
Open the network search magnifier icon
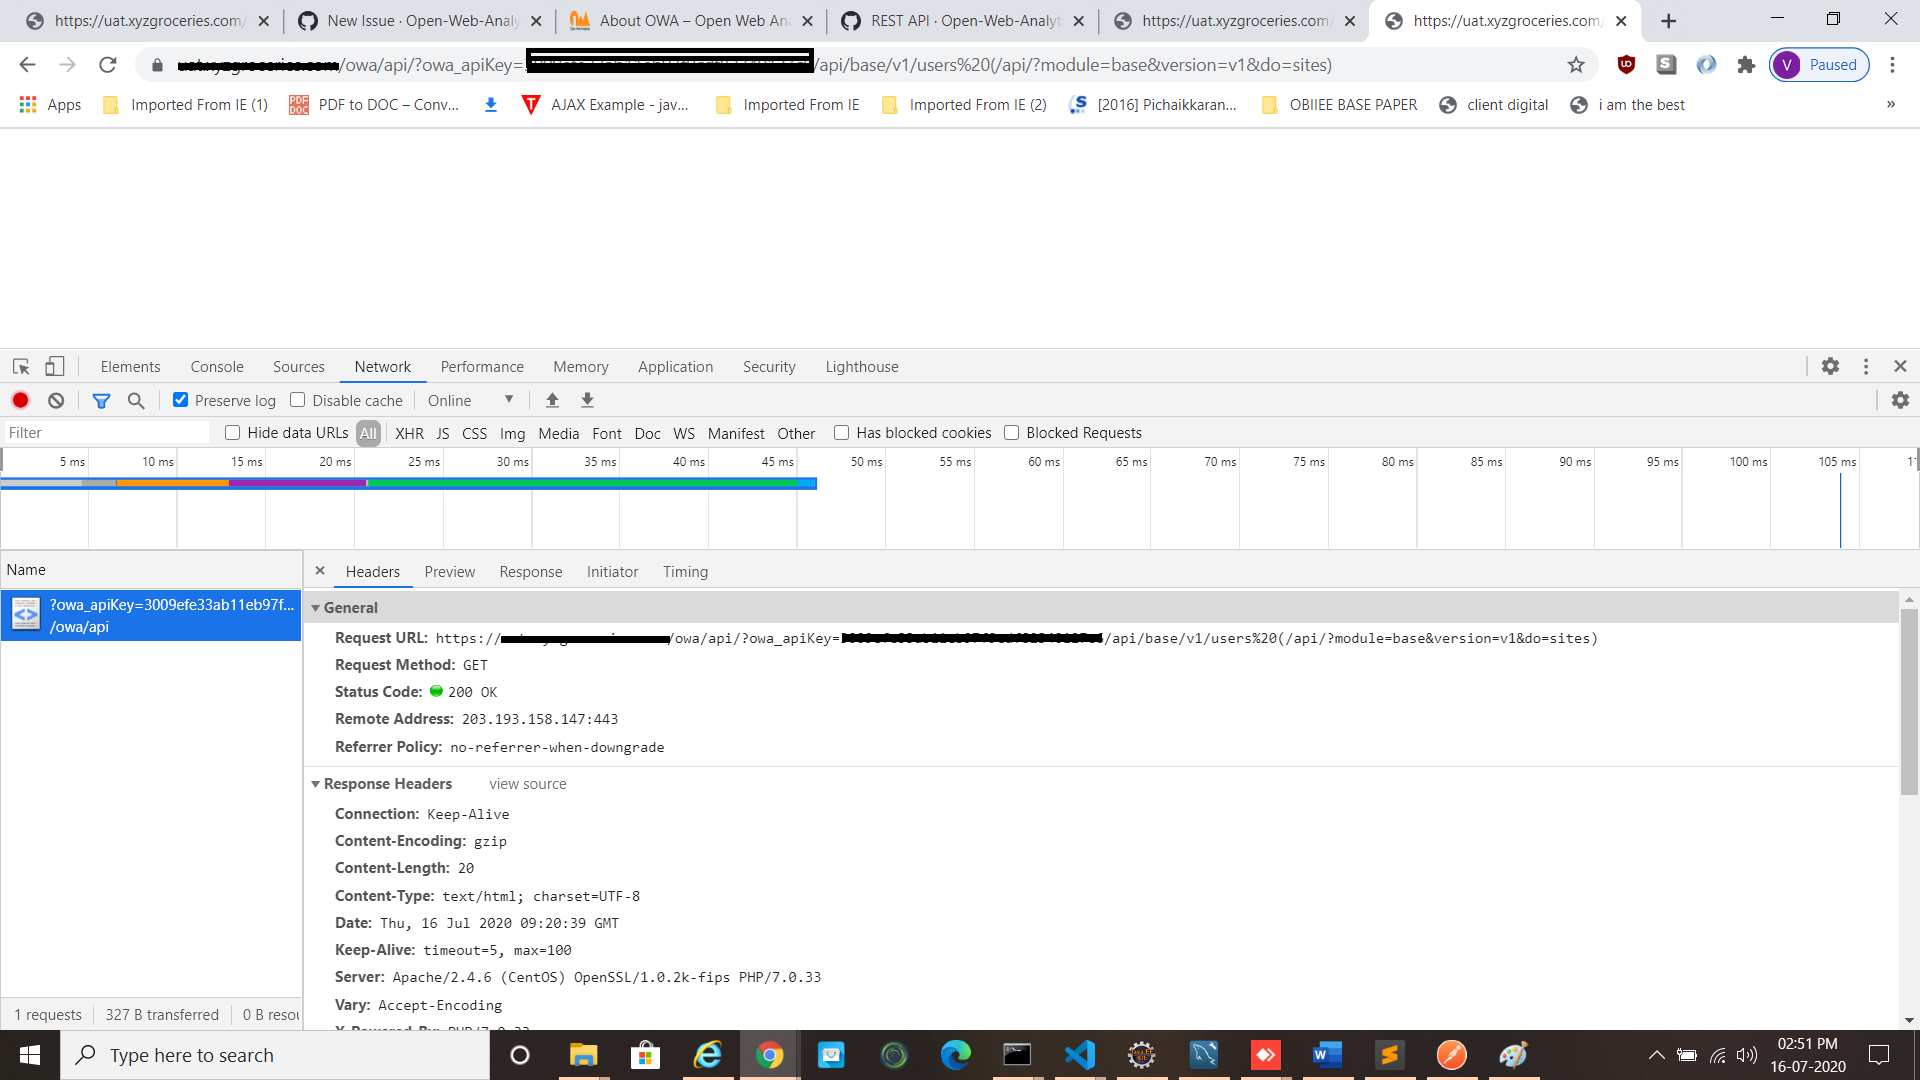tap(136, 400)
